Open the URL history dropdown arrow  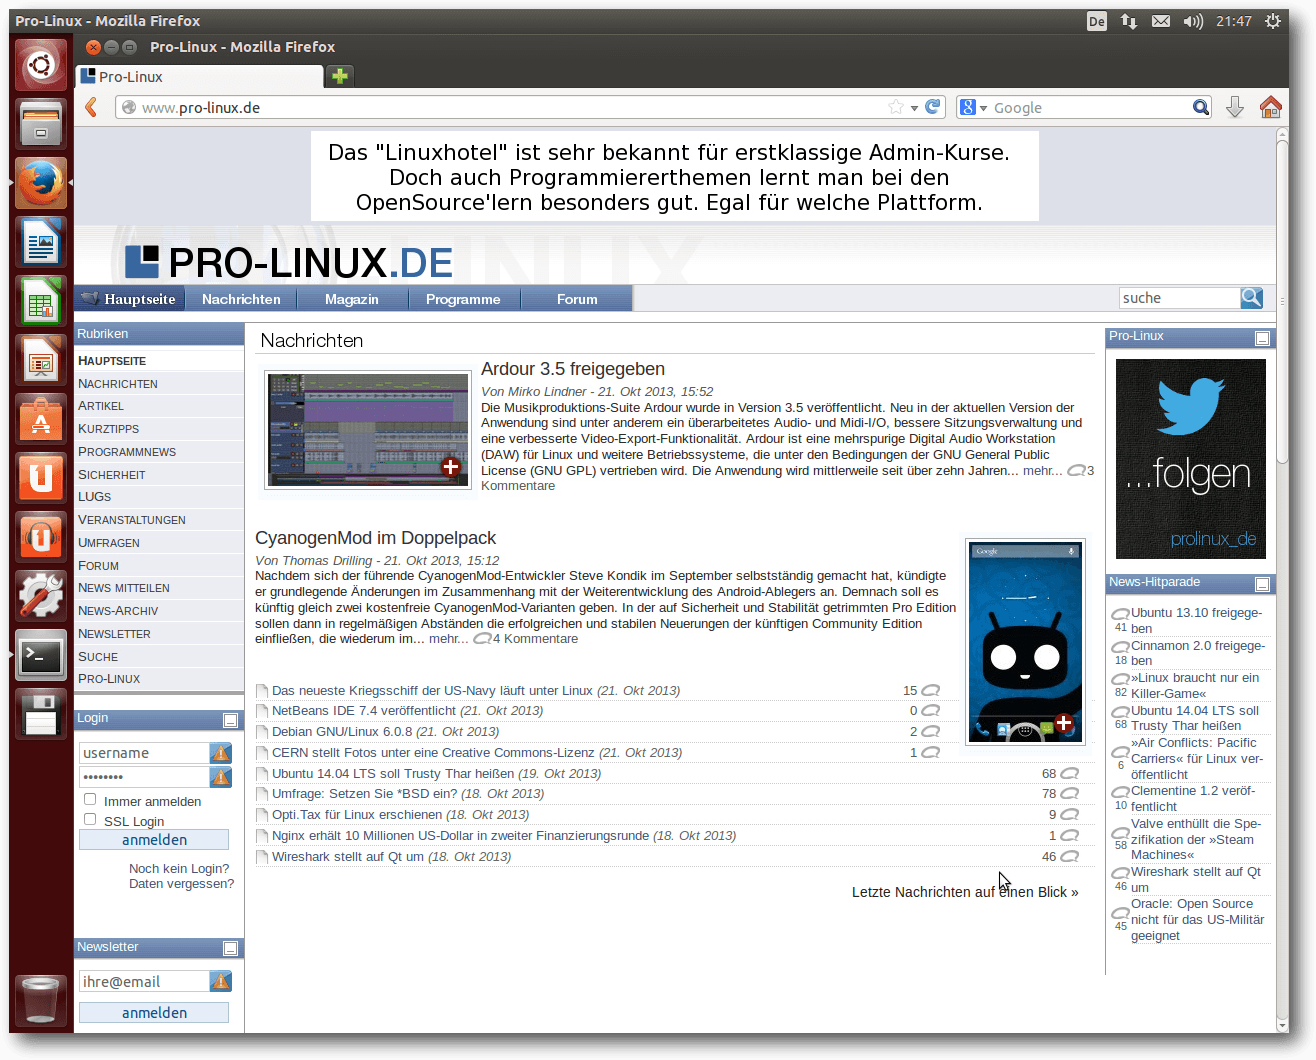[x=914, y=108]
